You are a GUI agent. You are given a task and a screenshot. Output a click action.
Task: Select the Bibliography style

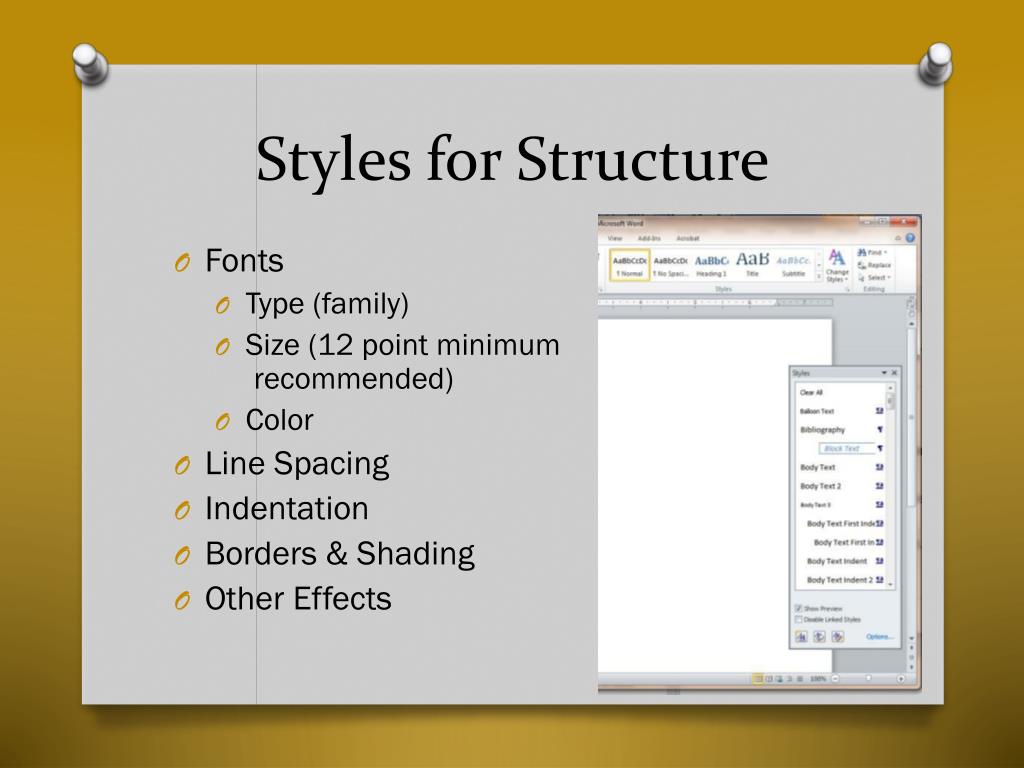(x=822, y=430)
